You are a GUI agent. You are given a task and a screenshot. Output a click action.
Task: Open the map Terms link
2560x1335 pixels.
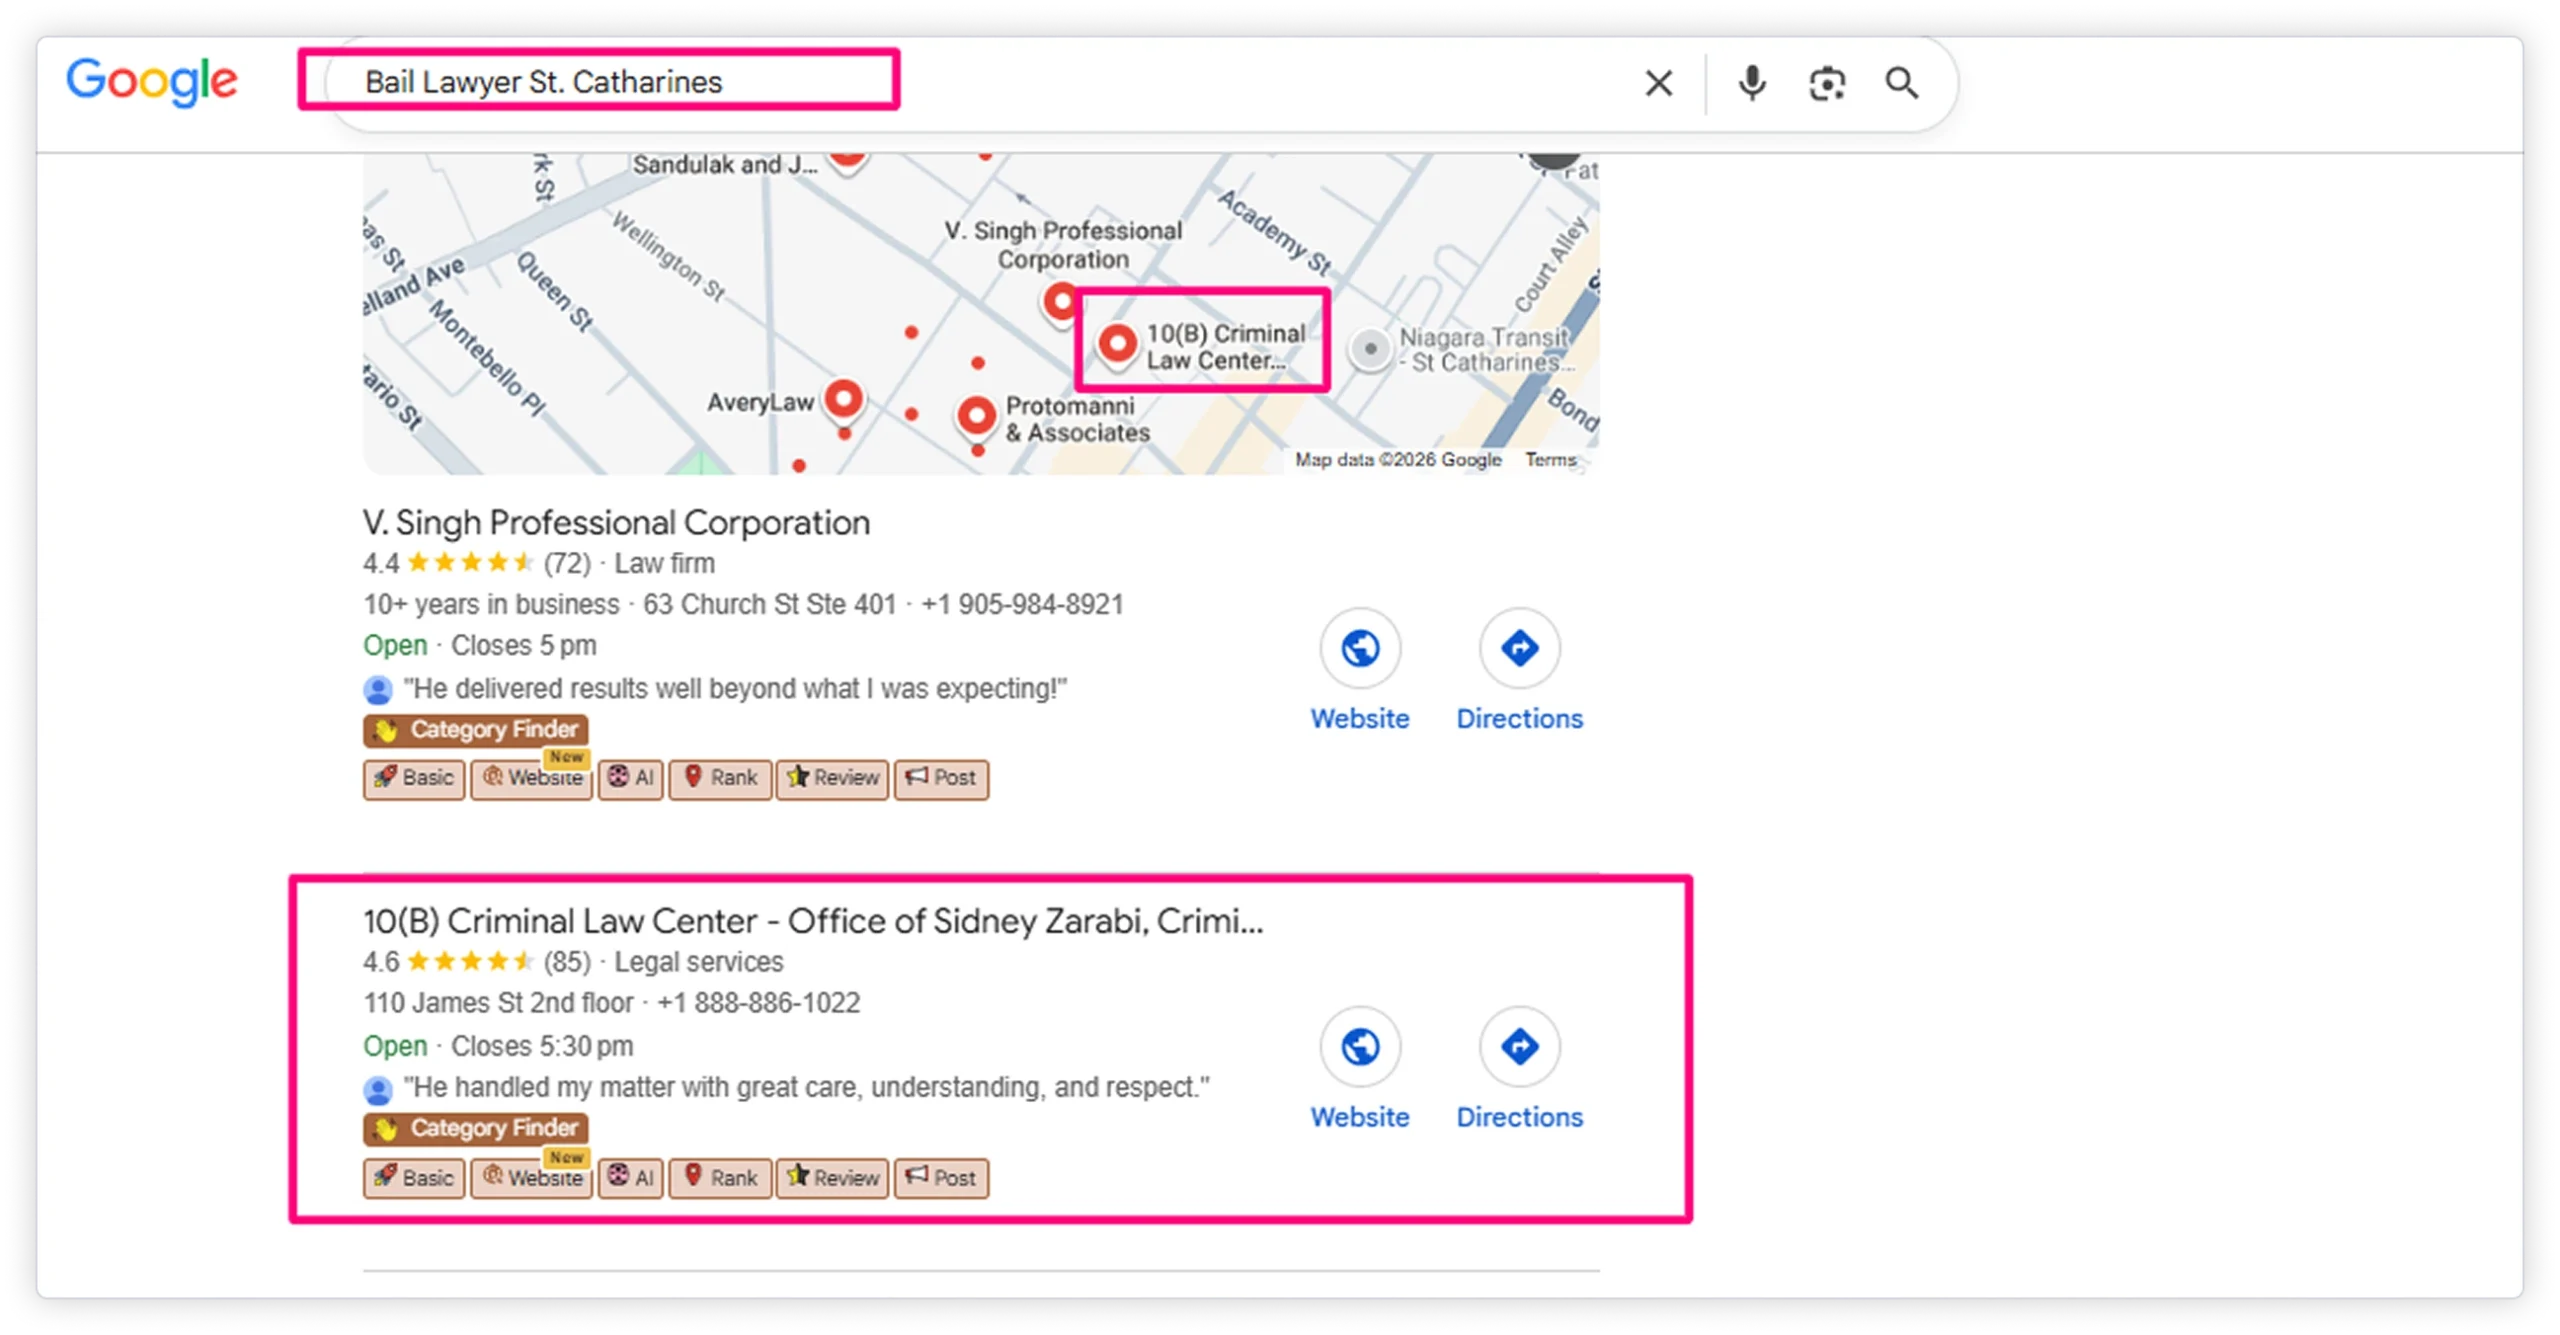tap(1550, 460)
